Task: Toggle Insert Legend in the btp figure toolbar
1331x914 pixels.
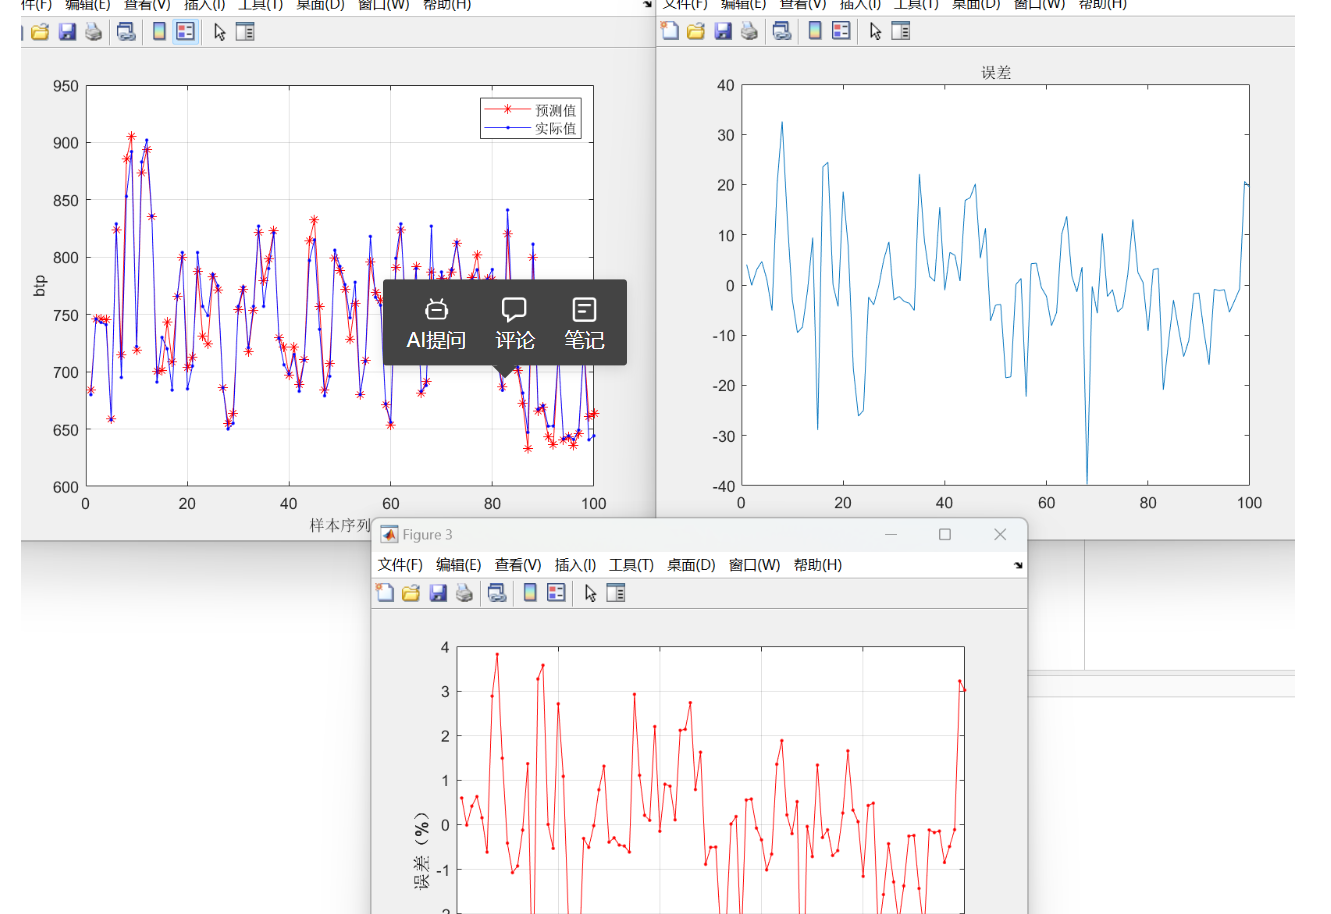Action: [185, 32]
